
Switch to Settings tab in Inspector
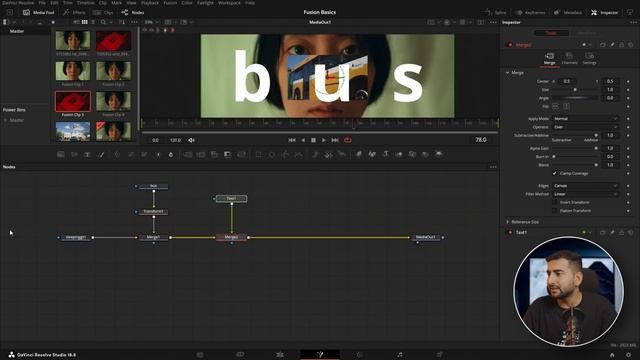589,58
